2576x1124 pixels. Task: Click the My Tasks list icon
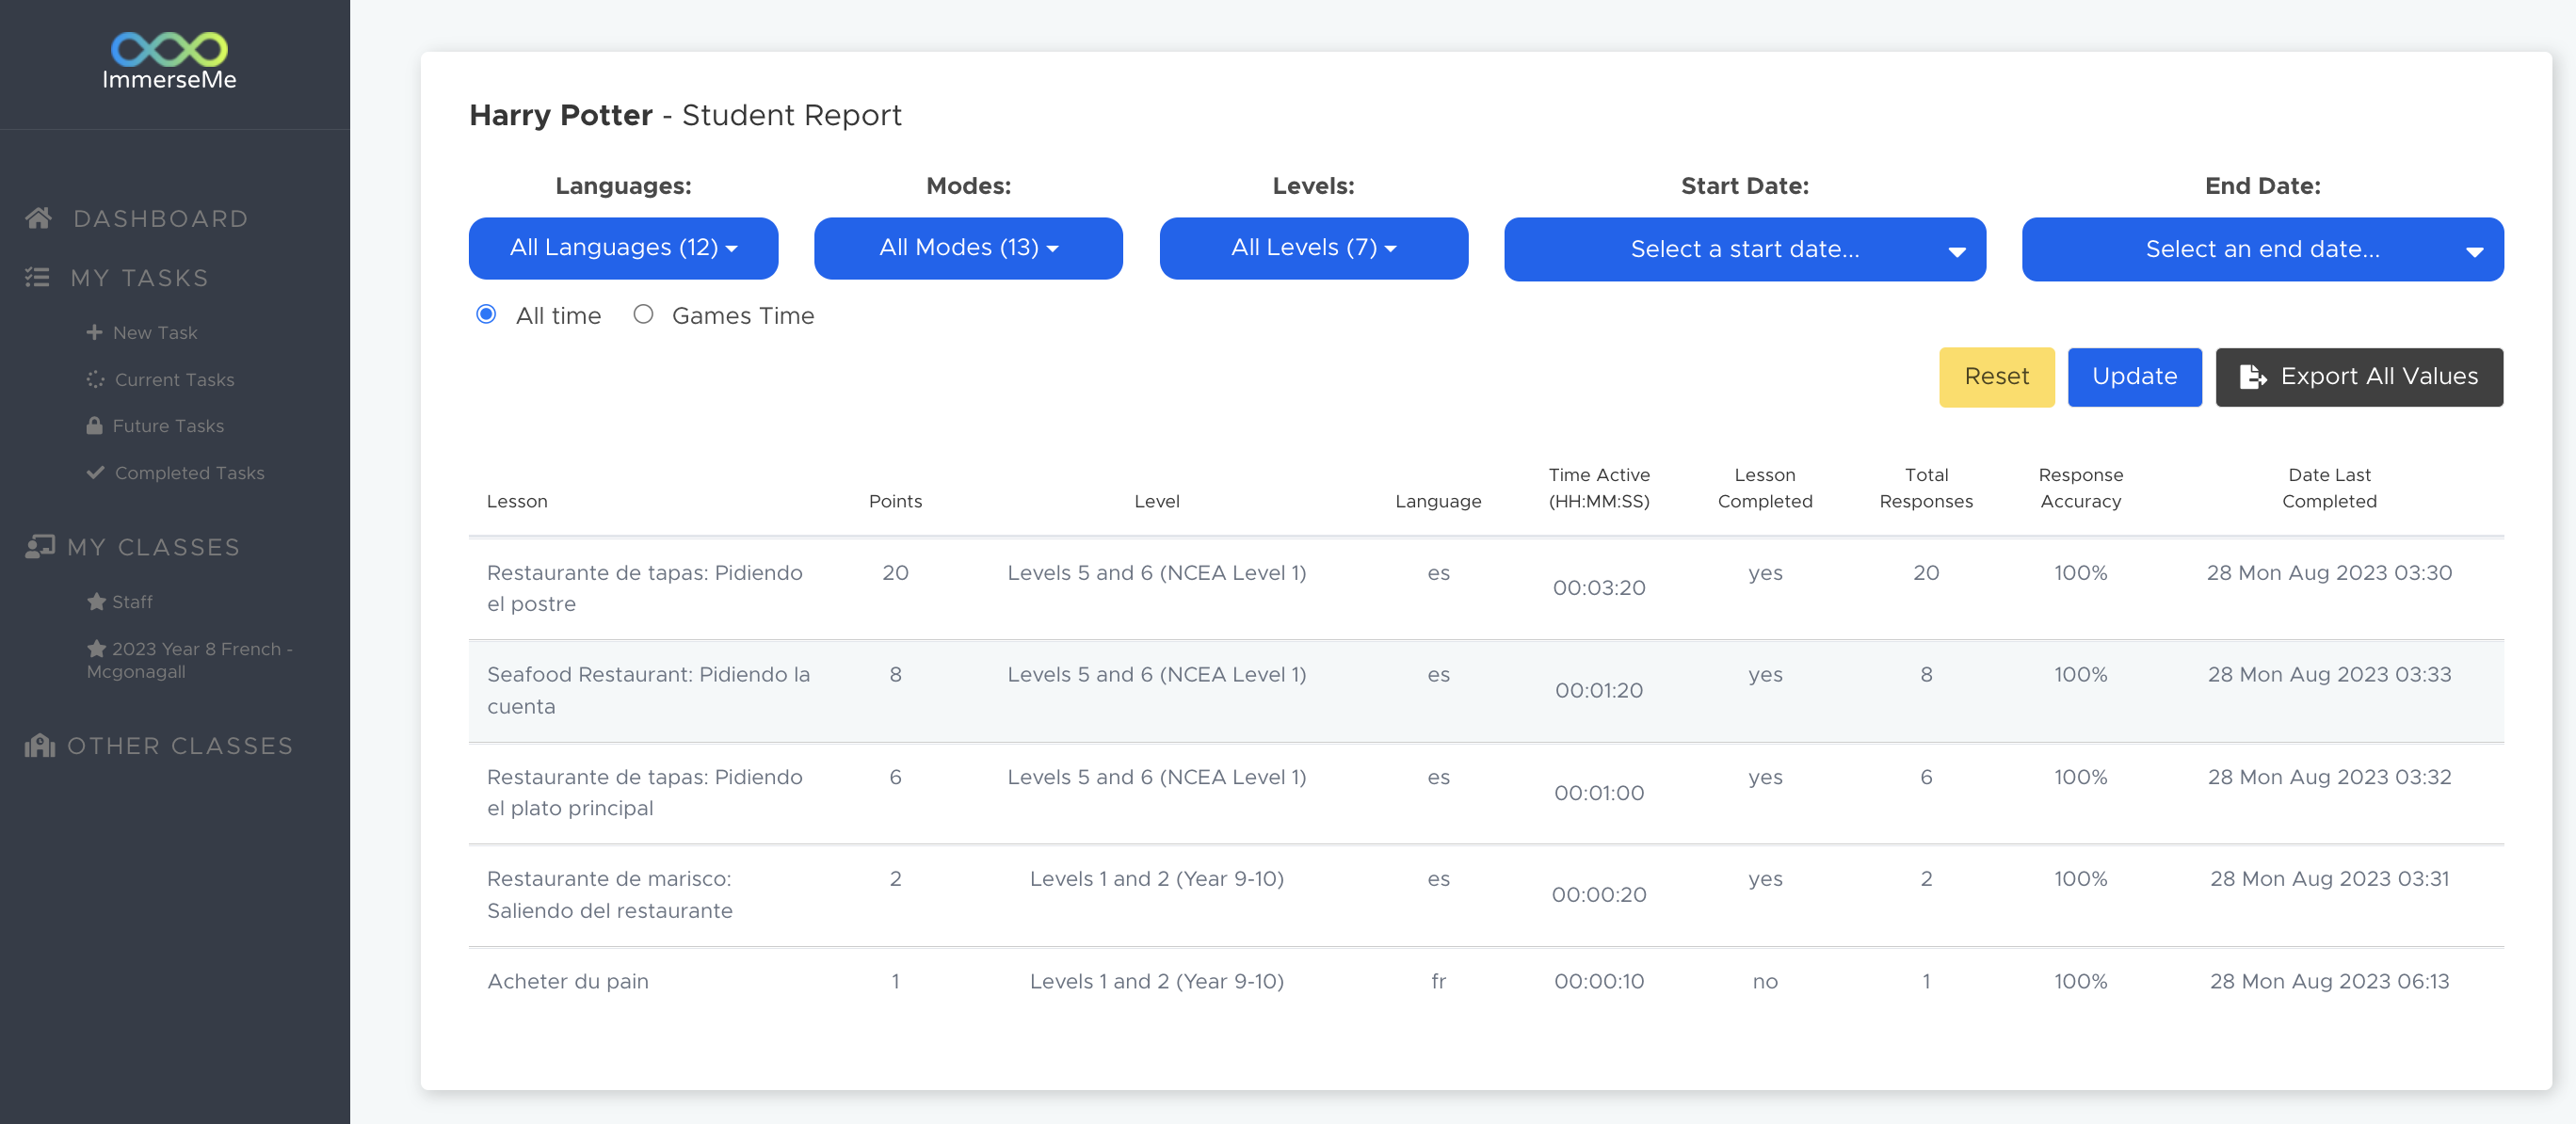point(37,277)
